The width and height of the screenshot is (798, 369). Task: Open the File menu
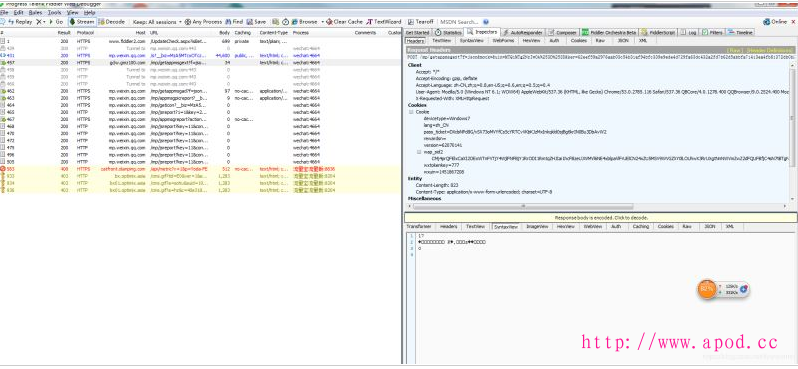5,12
